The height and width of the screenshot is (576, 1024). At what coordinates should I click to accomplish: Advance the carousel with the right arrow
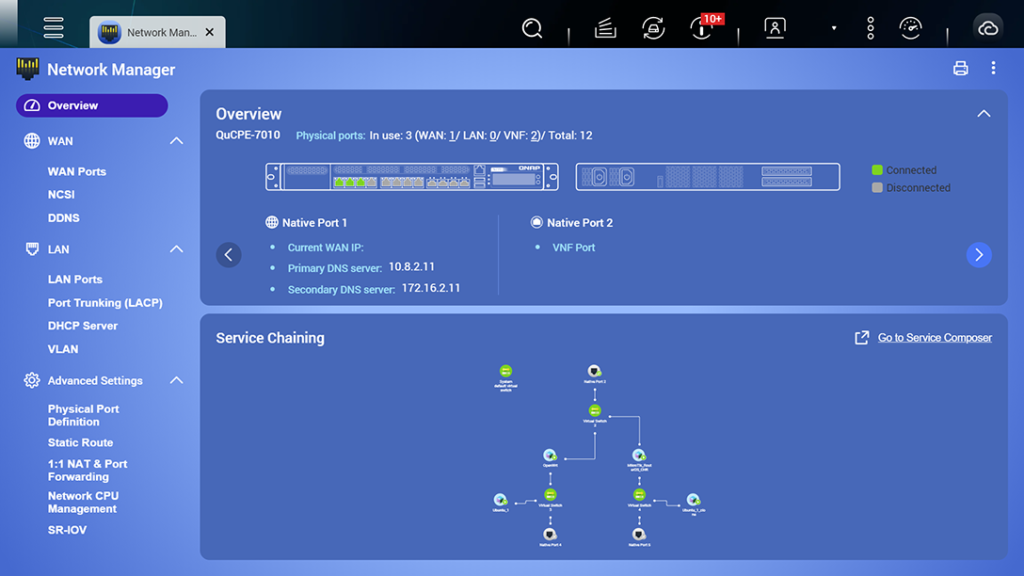[979, 254]
